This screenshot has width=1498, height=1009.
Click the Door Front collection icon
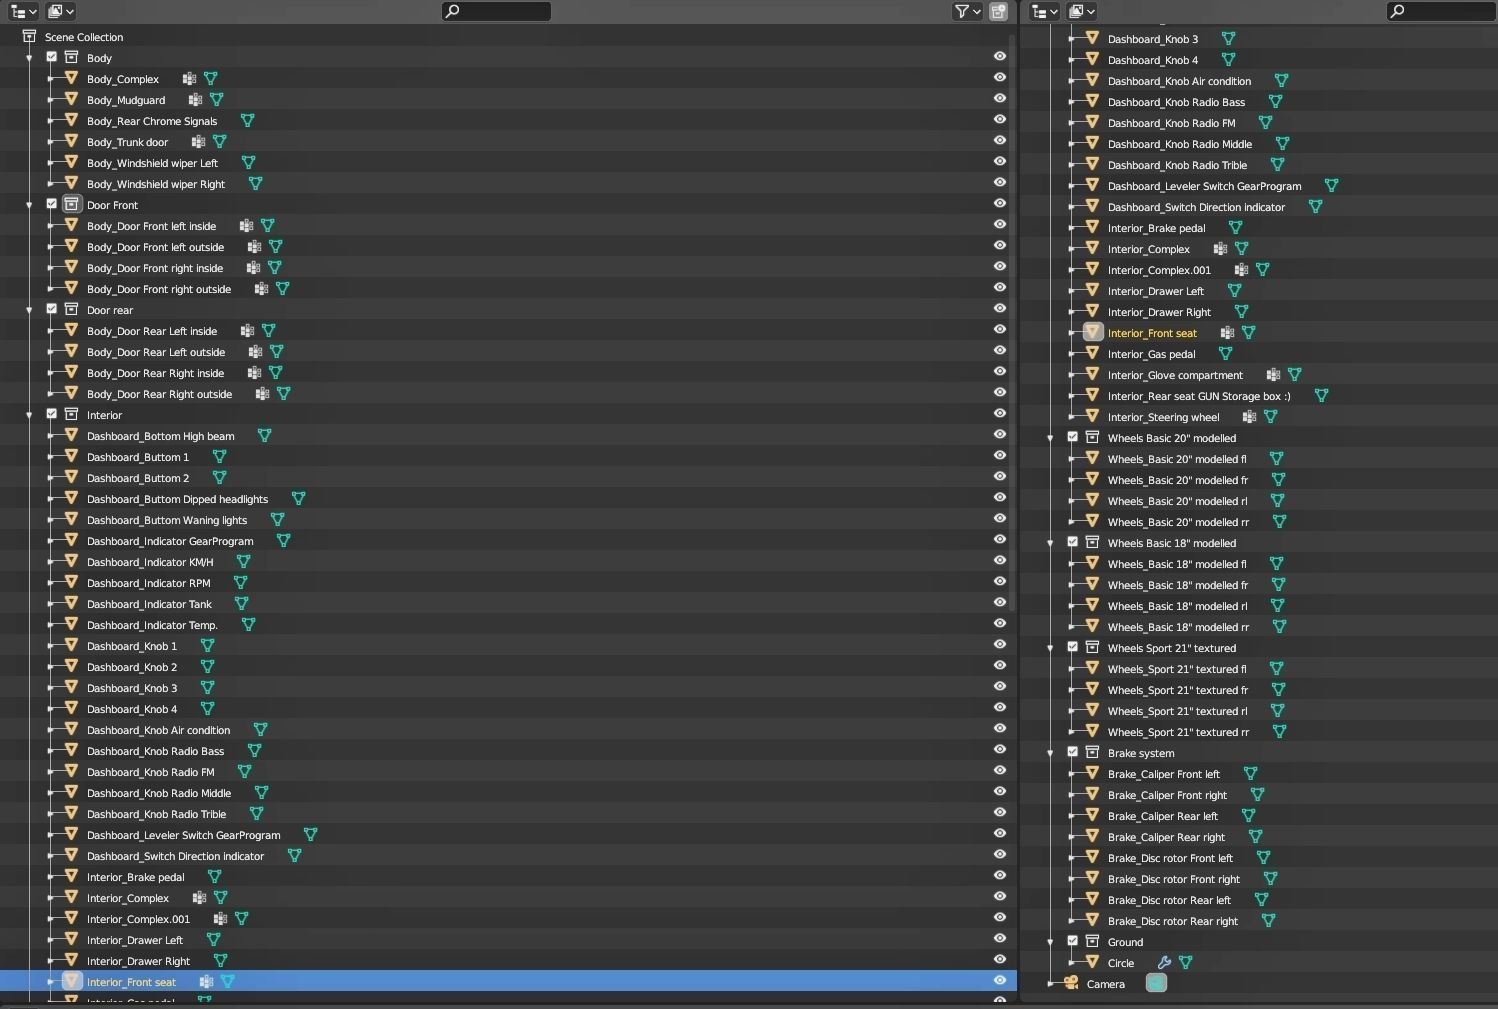(71, 204)
